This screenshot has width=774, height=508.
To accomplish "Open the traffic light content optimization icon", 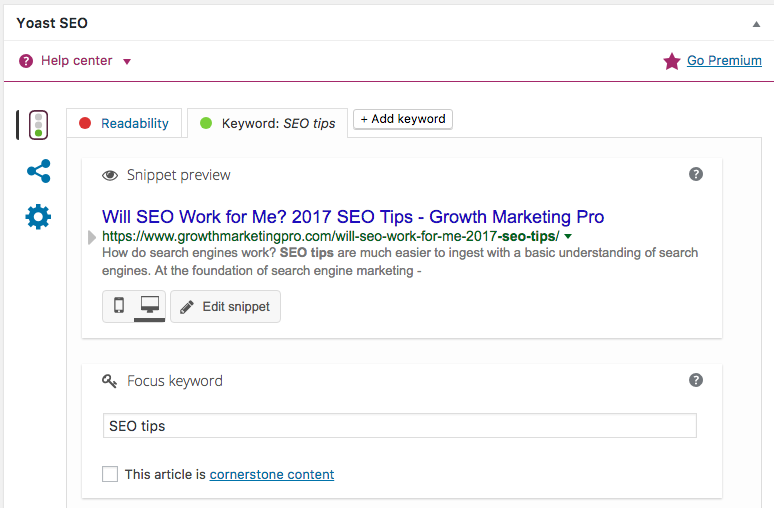I will pos(39,125).
